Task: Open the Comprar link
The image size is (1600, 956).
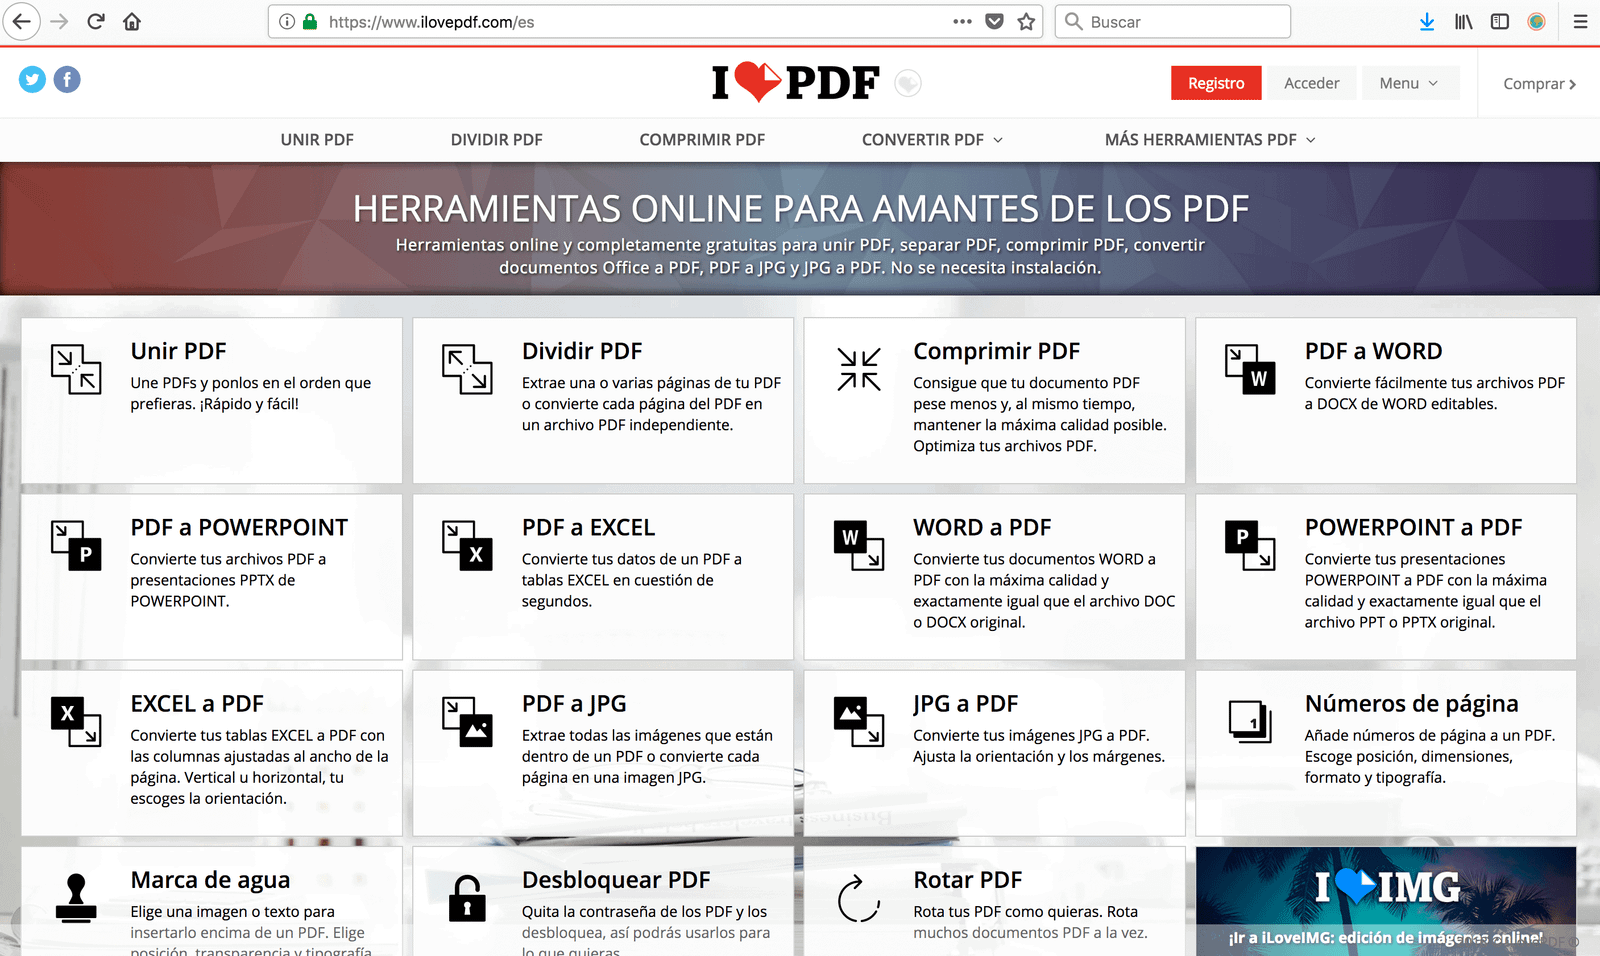Action: coord(1540,83)
